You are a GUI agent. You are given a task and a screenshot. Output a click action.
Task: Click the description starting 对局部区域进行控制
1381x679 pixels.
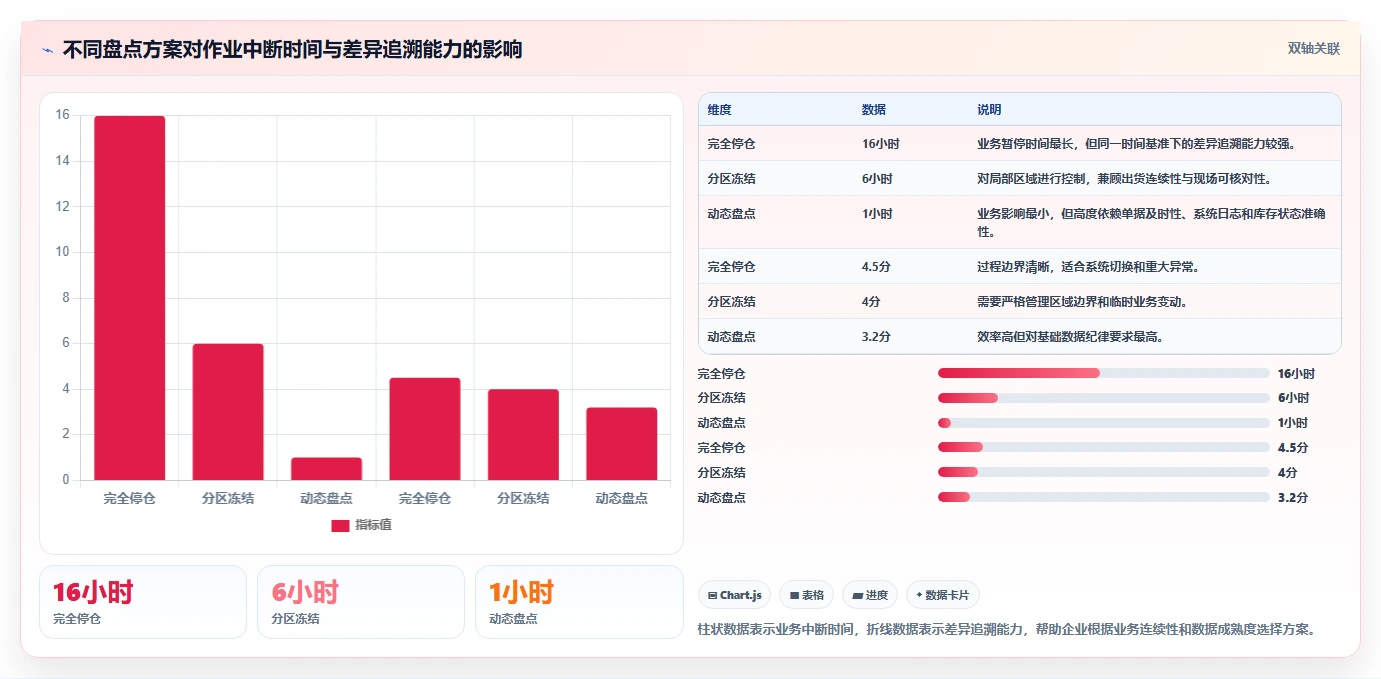coord(1124,179)
